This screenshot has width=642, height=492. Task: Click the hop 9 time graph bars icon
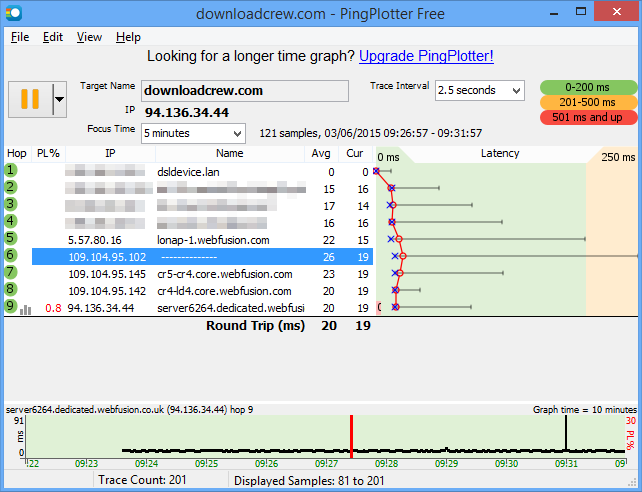[25, 309]
